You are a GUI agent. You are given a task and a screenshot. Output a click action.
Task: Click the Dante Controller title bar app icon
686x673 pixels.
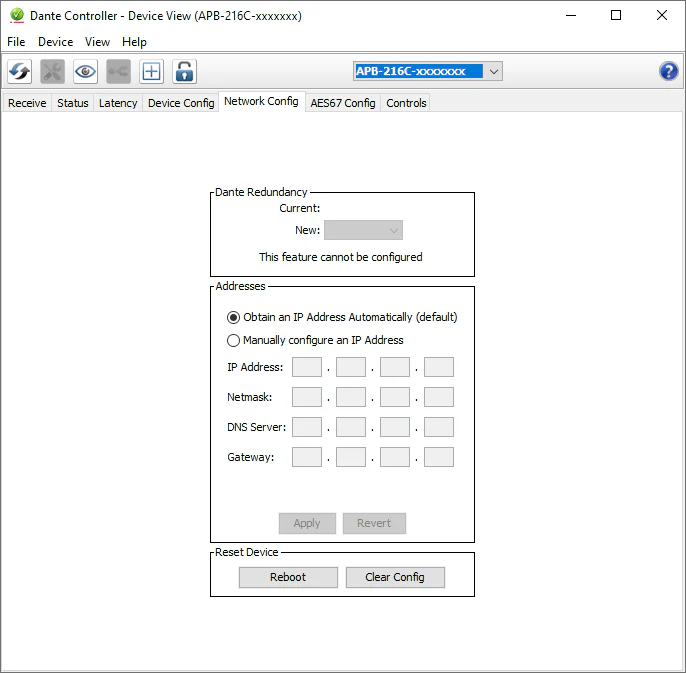click(17, 16)
